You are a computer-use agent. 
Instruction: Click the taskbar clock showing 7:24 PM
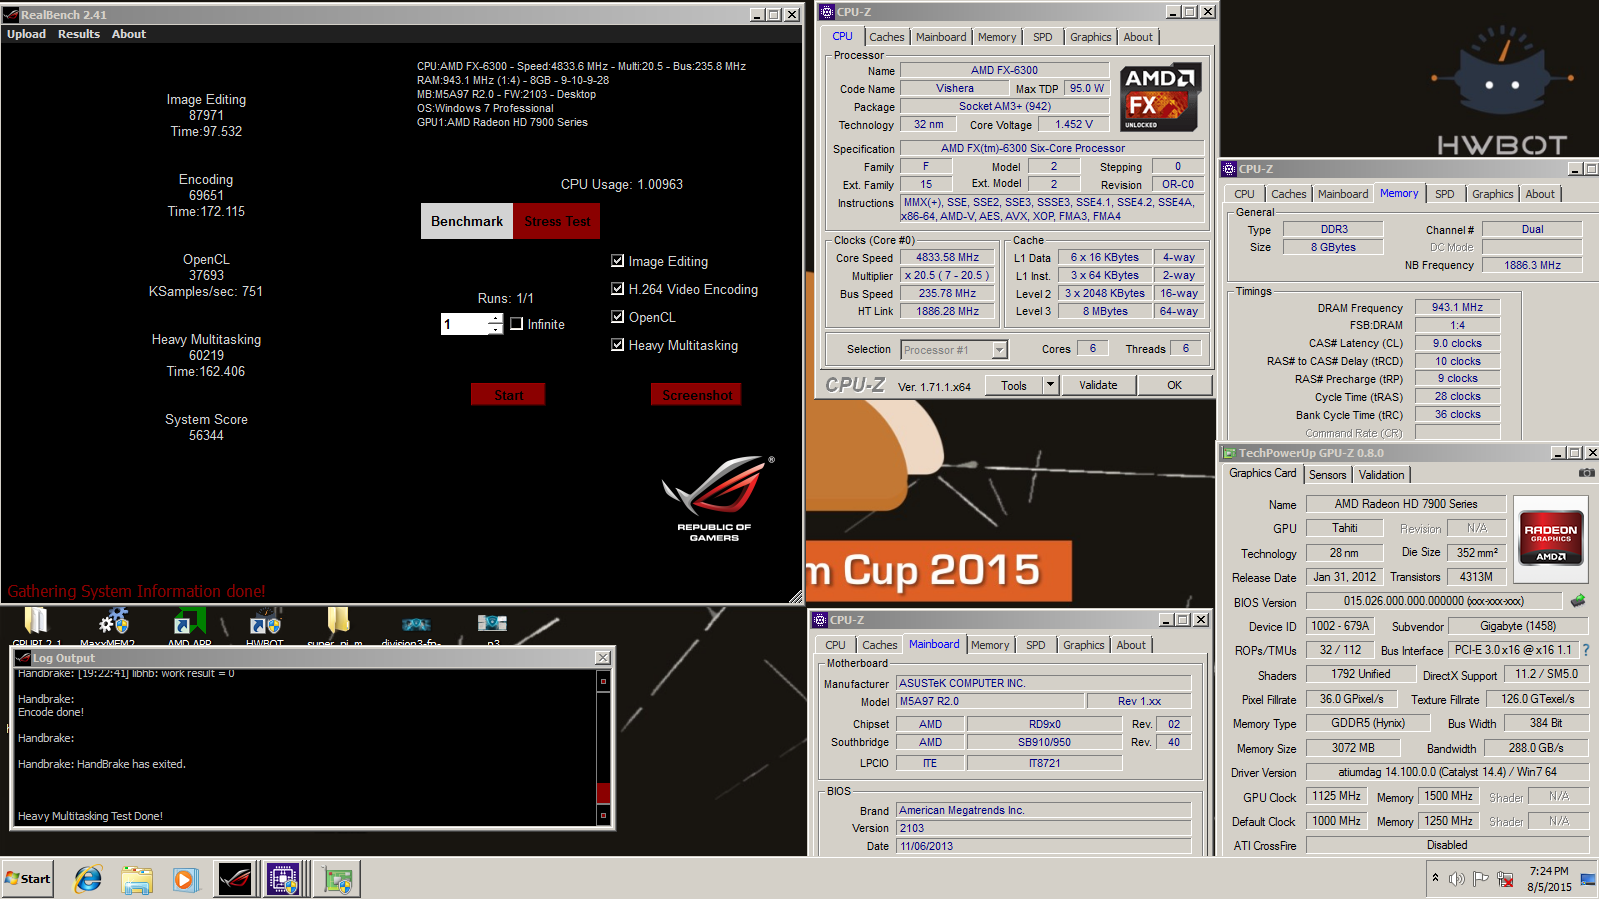pyautogui.click(x=1549, y=879)
